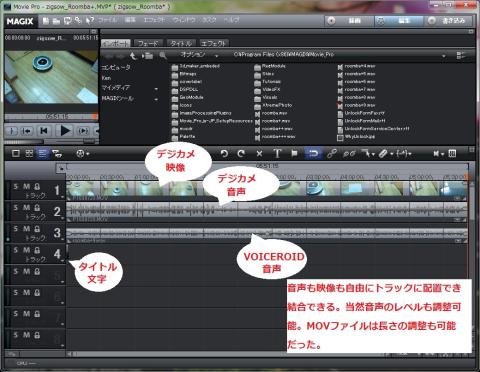Screen dimensions: 480x372
Task: Create a new folder in media browser
Action: (x=148, y=56)
